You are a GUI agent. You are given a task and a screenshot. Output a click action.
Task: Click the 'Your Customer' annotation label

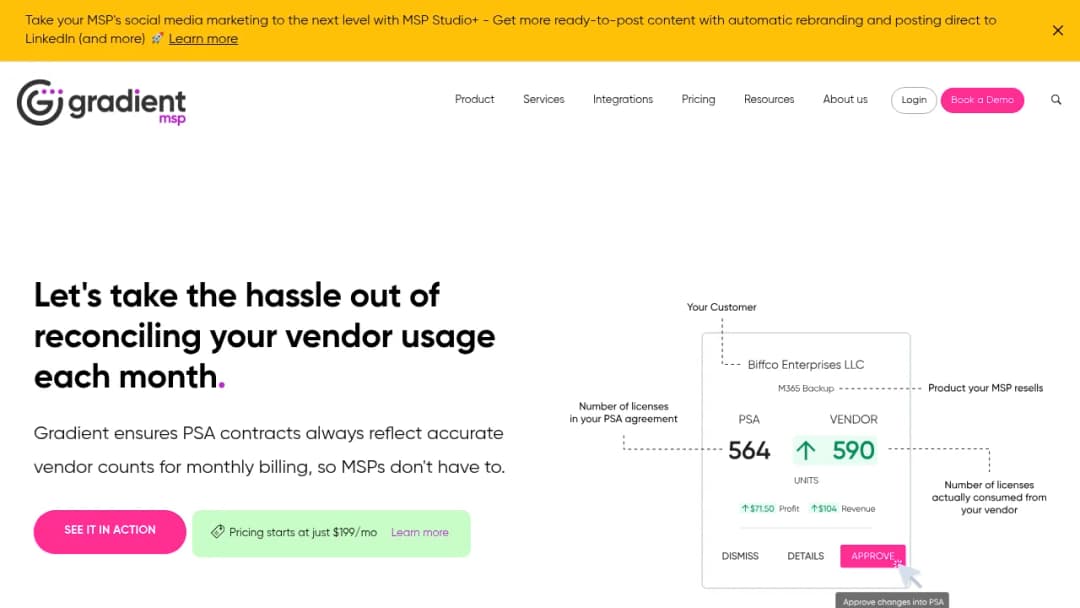721,307
